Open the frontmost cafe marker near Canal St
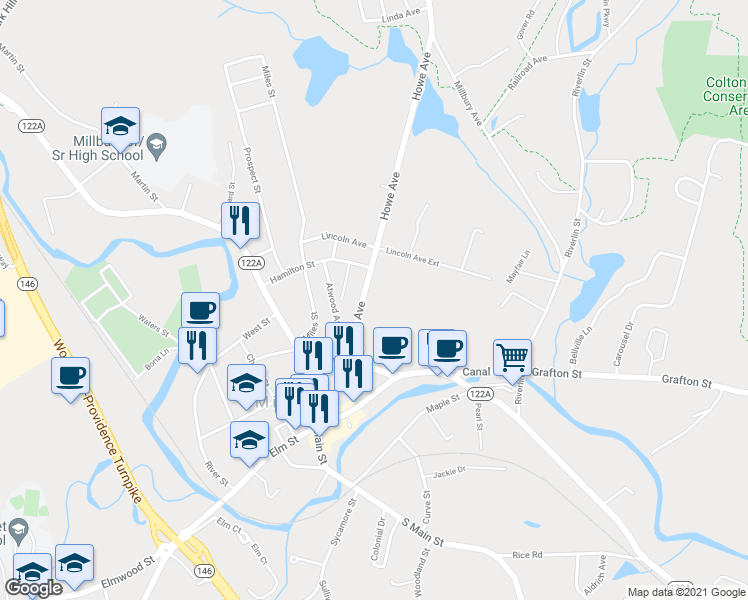 [447, 350]
